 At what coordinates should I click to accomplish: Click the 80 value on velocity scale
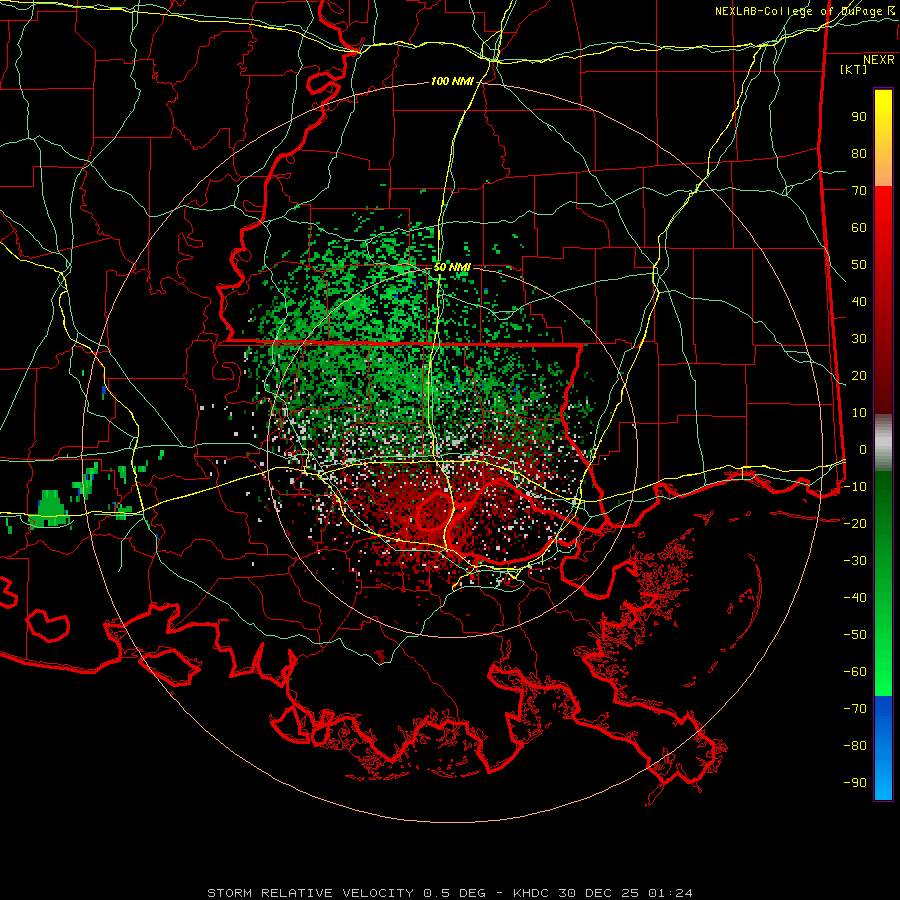[x=859, y=154]
